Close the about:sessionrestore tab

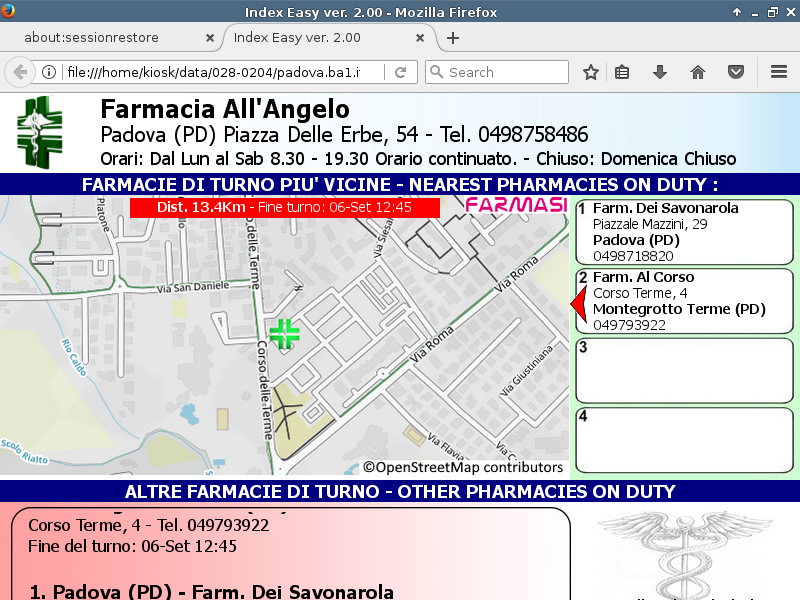[x=209, y=38]
